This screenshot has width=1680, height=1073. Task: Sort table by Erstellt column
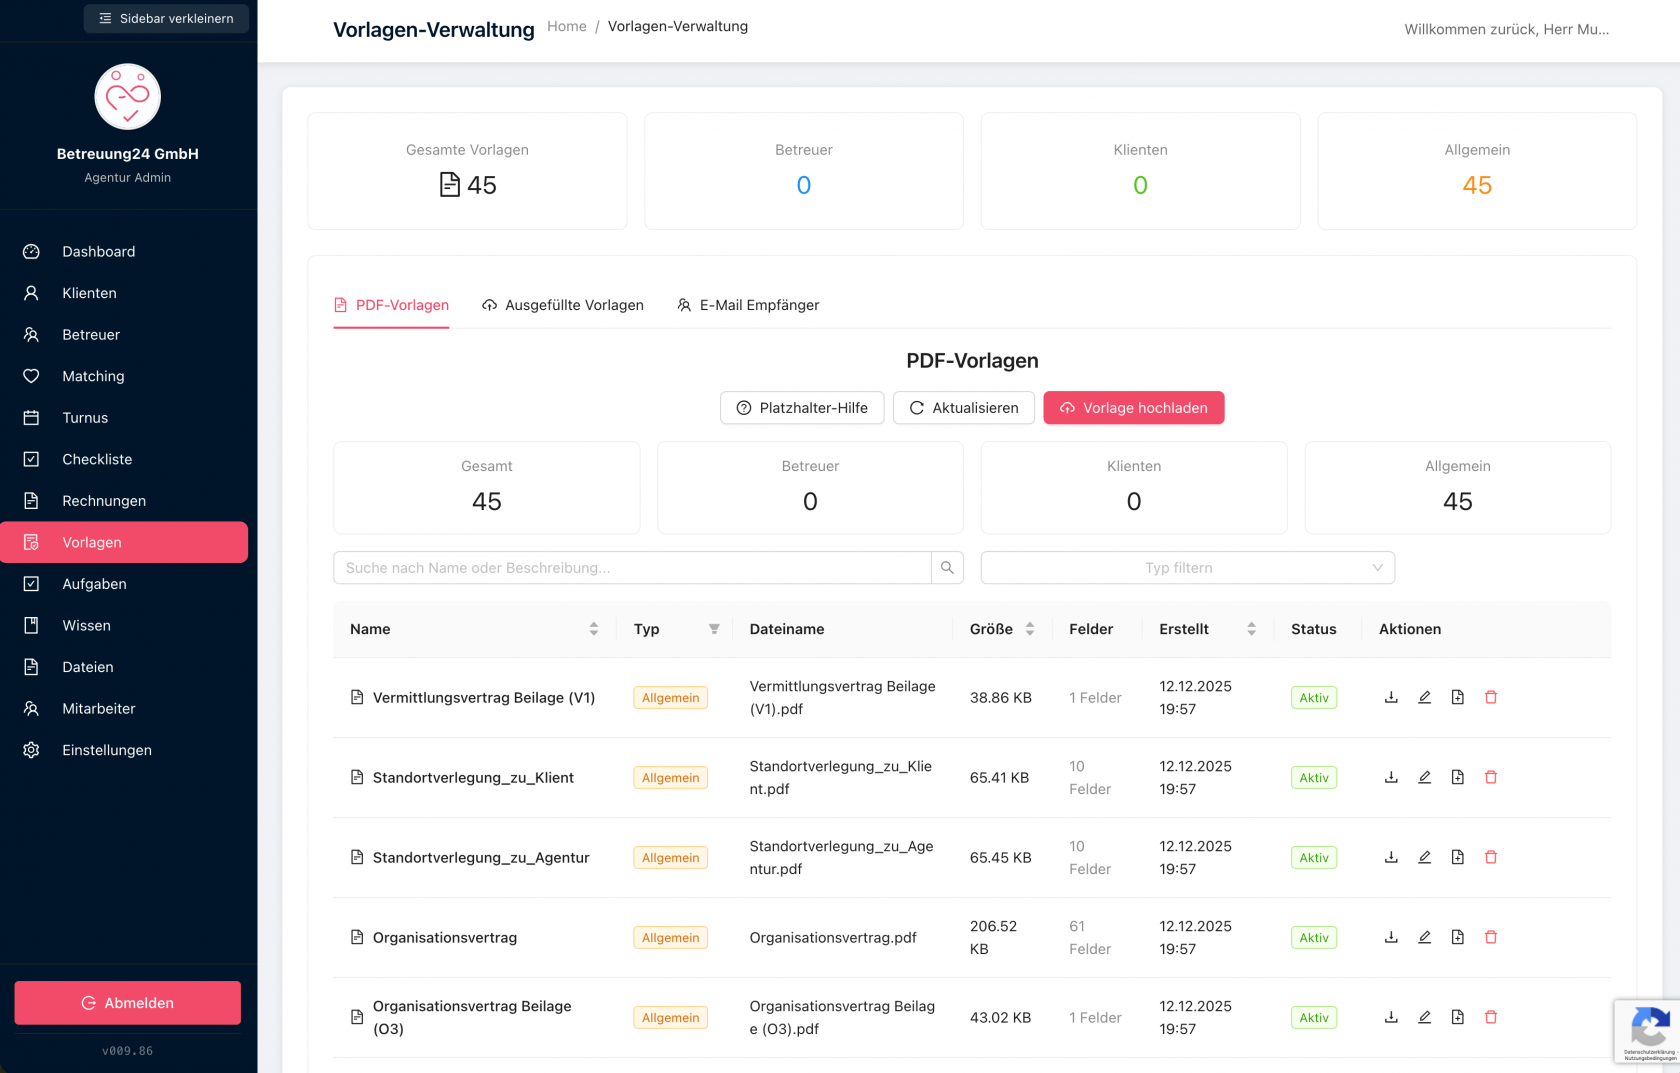click(1251, 629)
